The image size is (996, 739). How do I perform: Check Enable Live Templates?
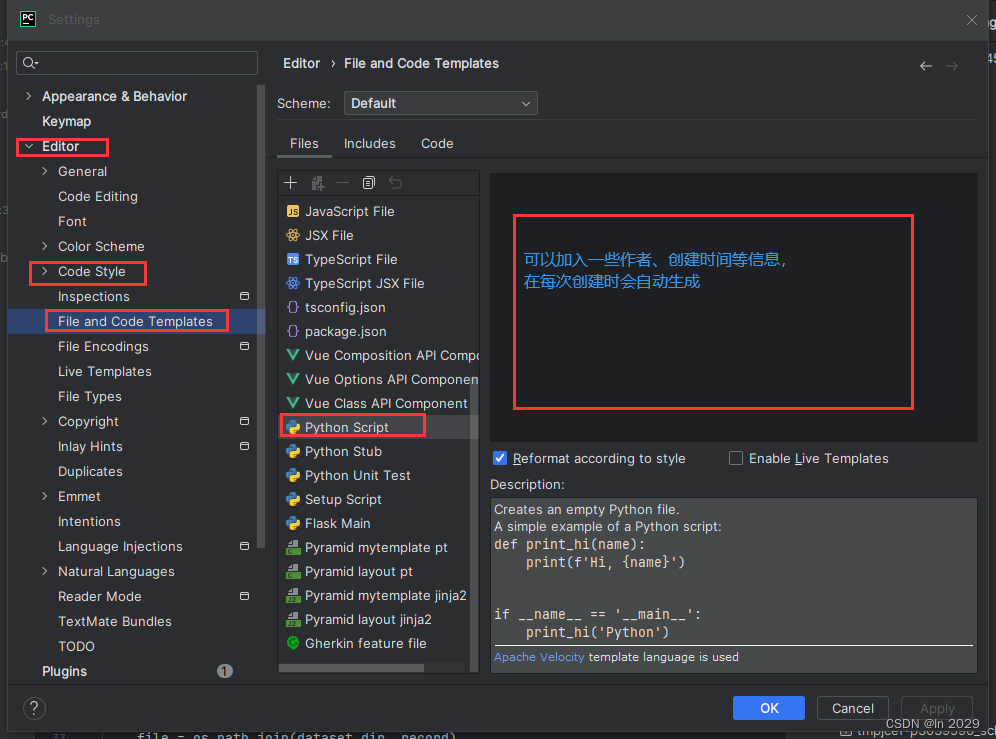(736, 458)
